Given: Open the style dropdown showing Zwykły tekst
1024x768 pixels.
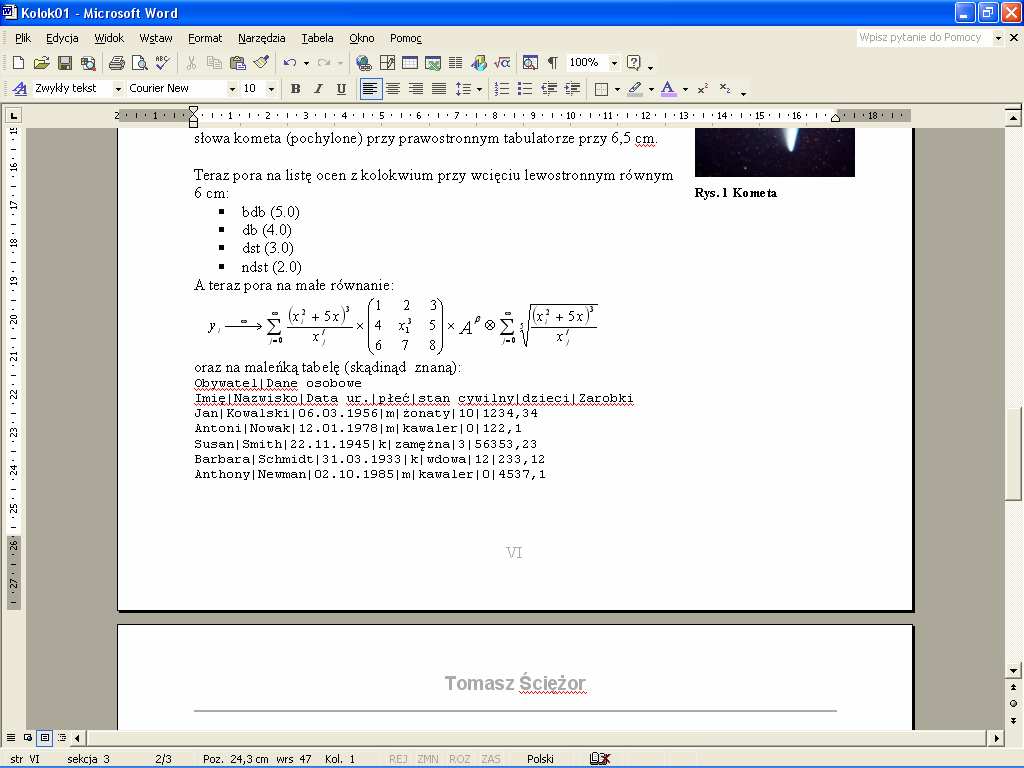Looking at the screenshot, I should 118,88.
